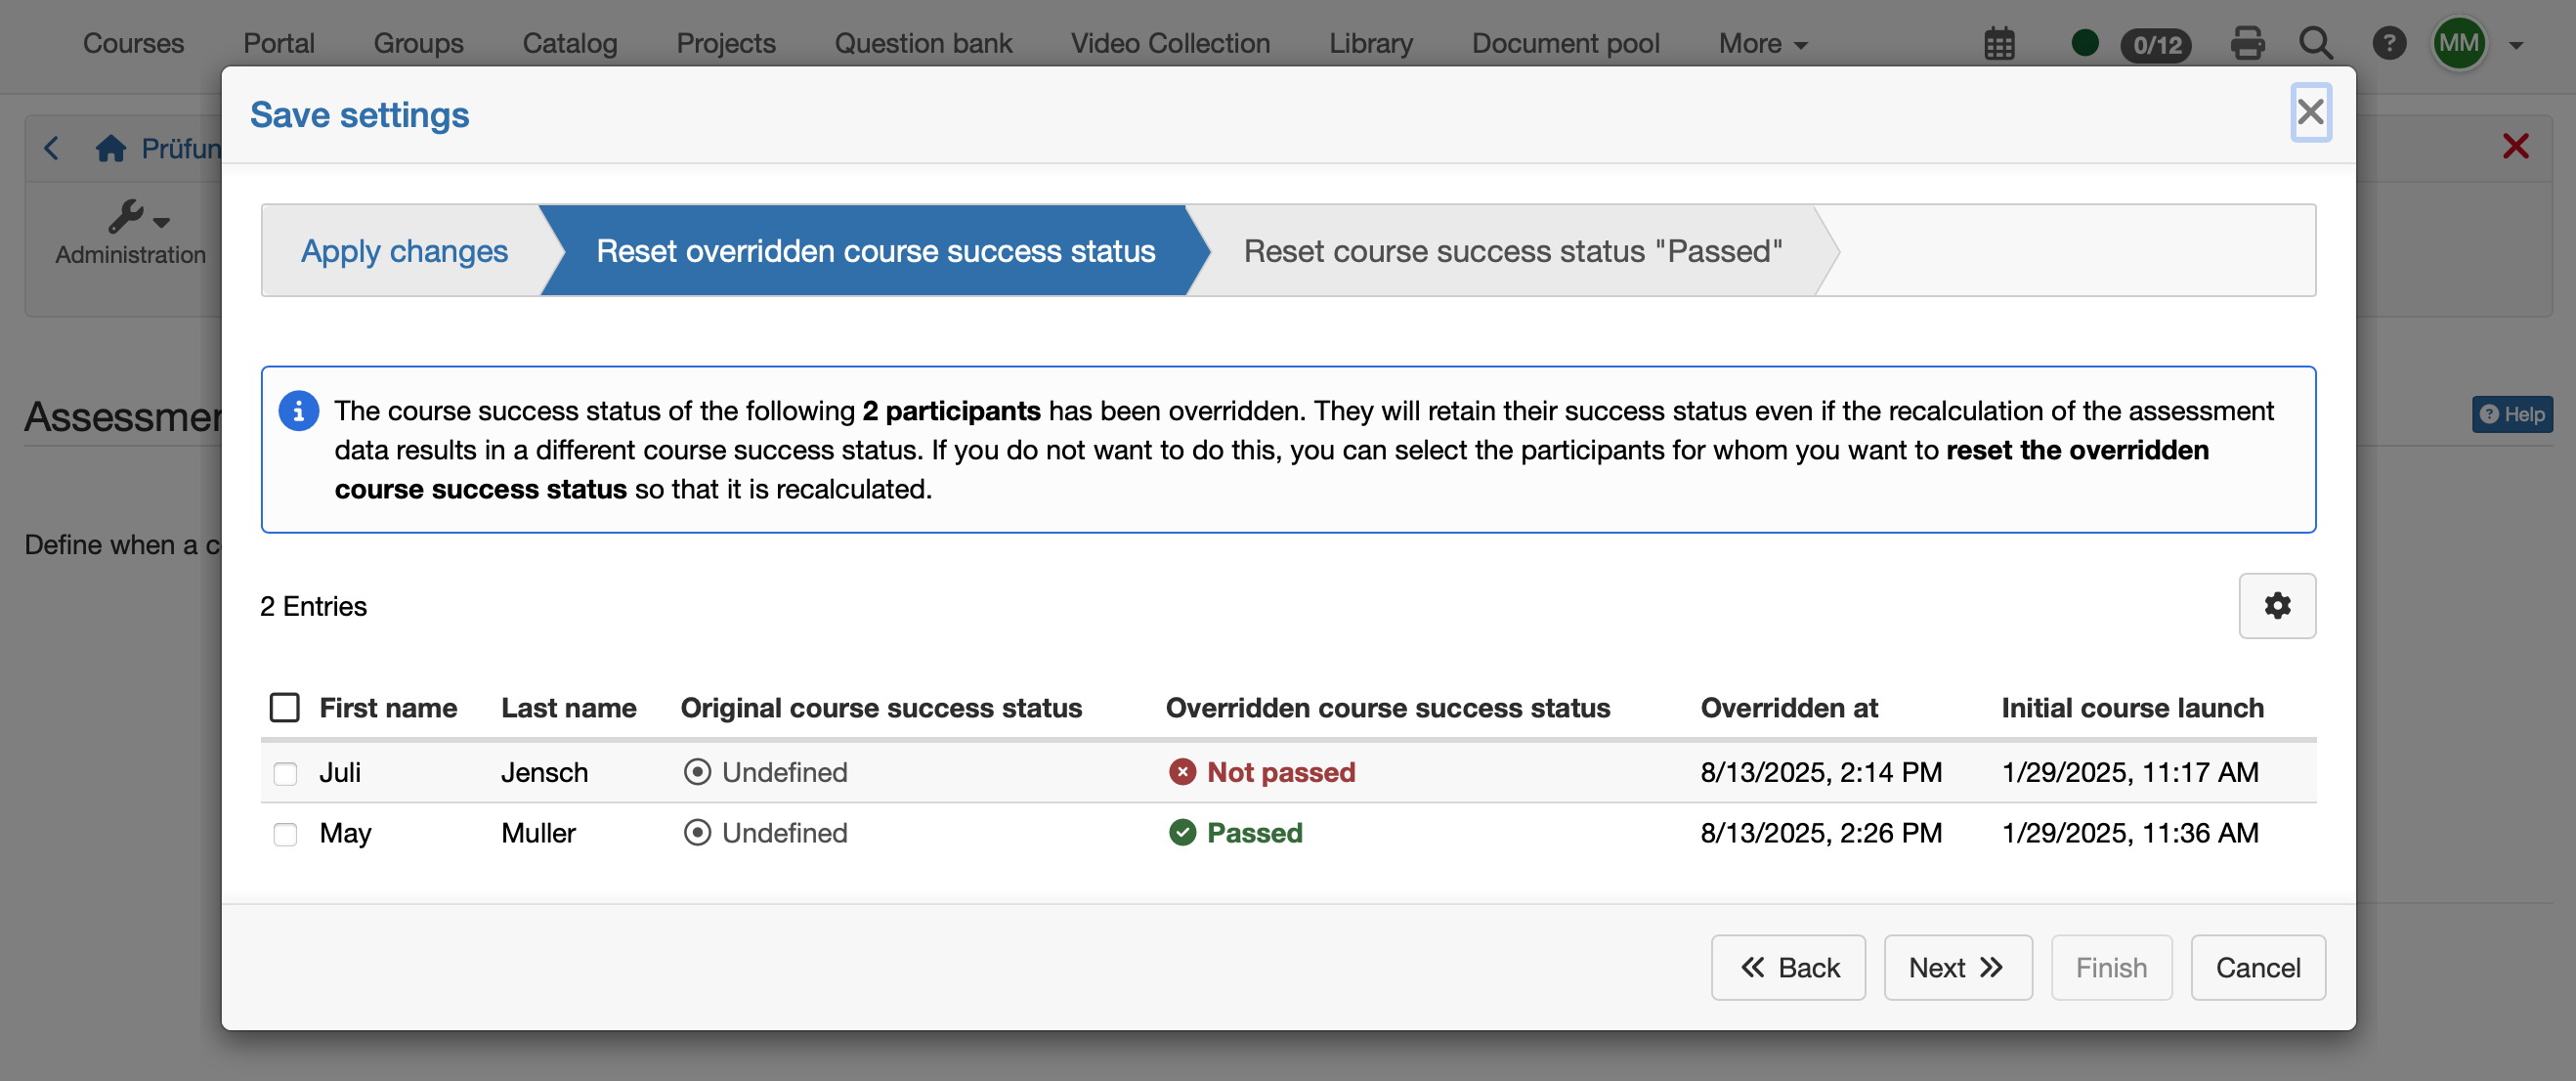Switch to the Apply changes step
The height and width of the screenshot is (1081, 2576).
[x=404, y=251]
